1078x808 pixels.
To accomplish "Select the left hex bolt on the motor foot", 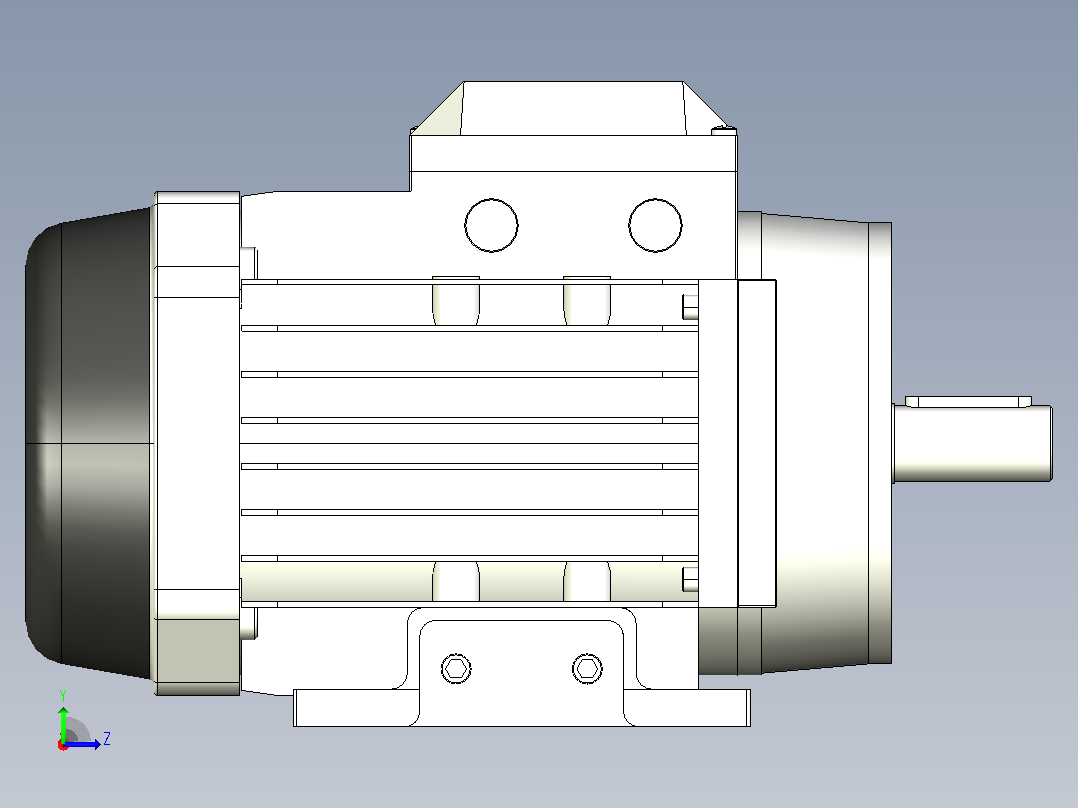I will point(456,668).
